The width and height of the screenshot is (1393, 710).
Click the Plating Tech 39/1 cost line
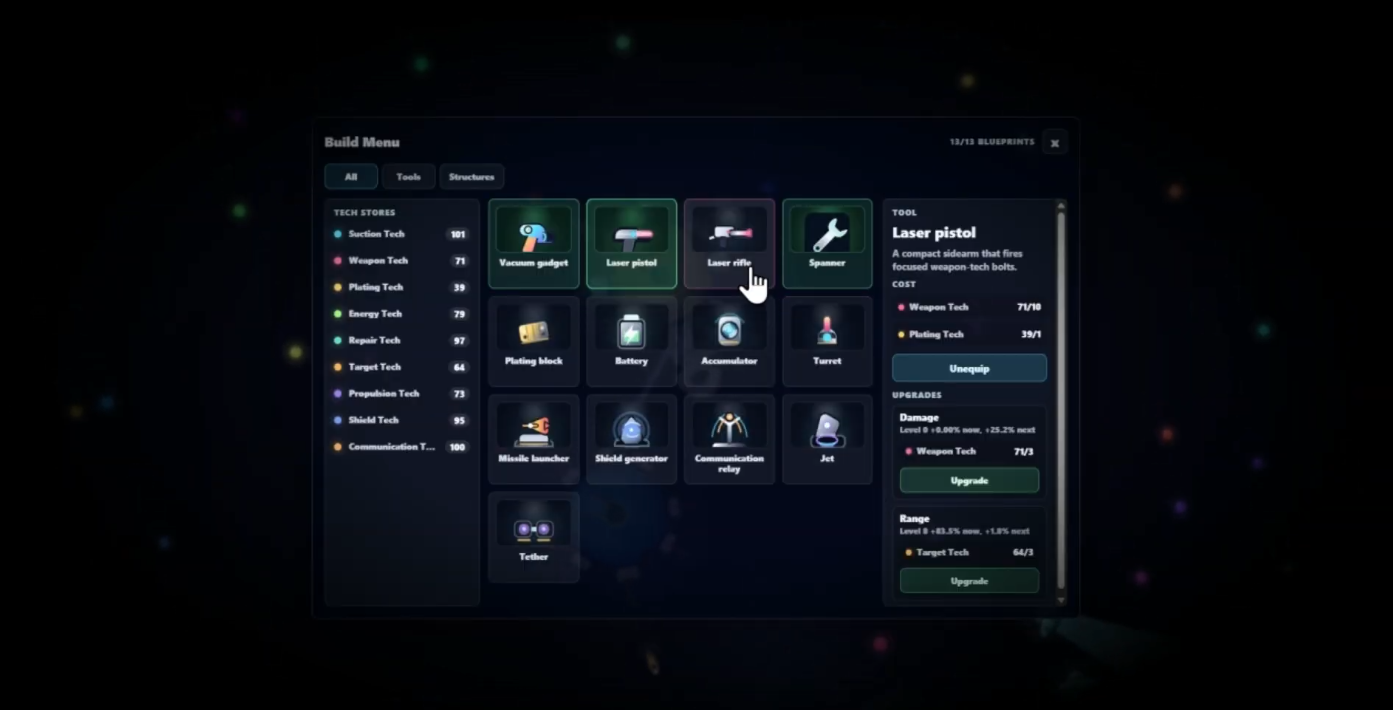click(969, 334)
